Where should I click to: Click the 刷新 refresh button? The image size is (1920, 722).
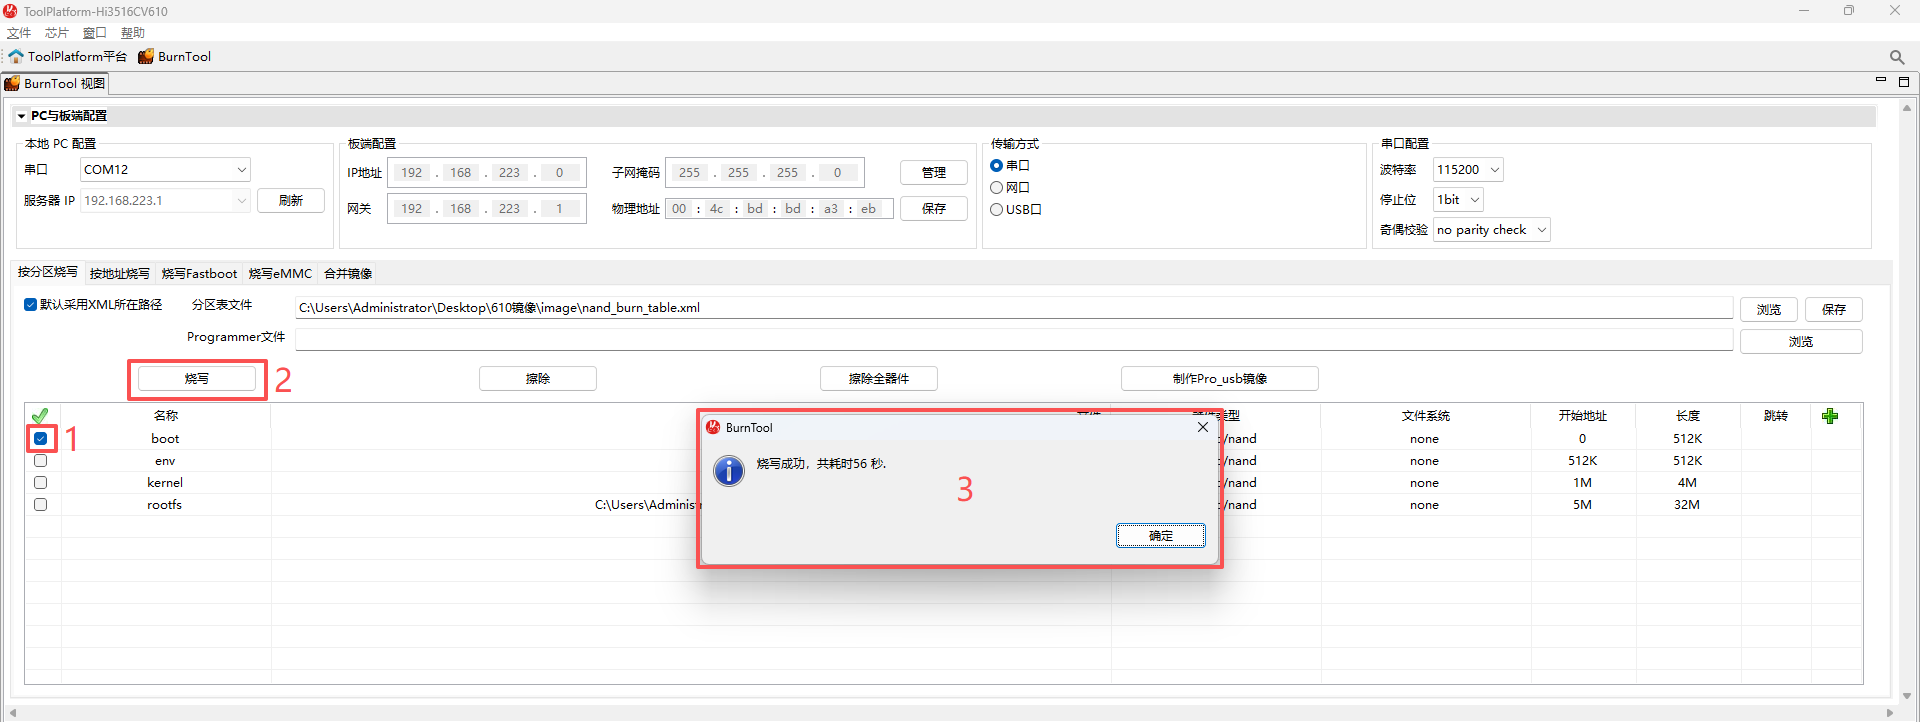pyautogui.click(x=291, y=200)
